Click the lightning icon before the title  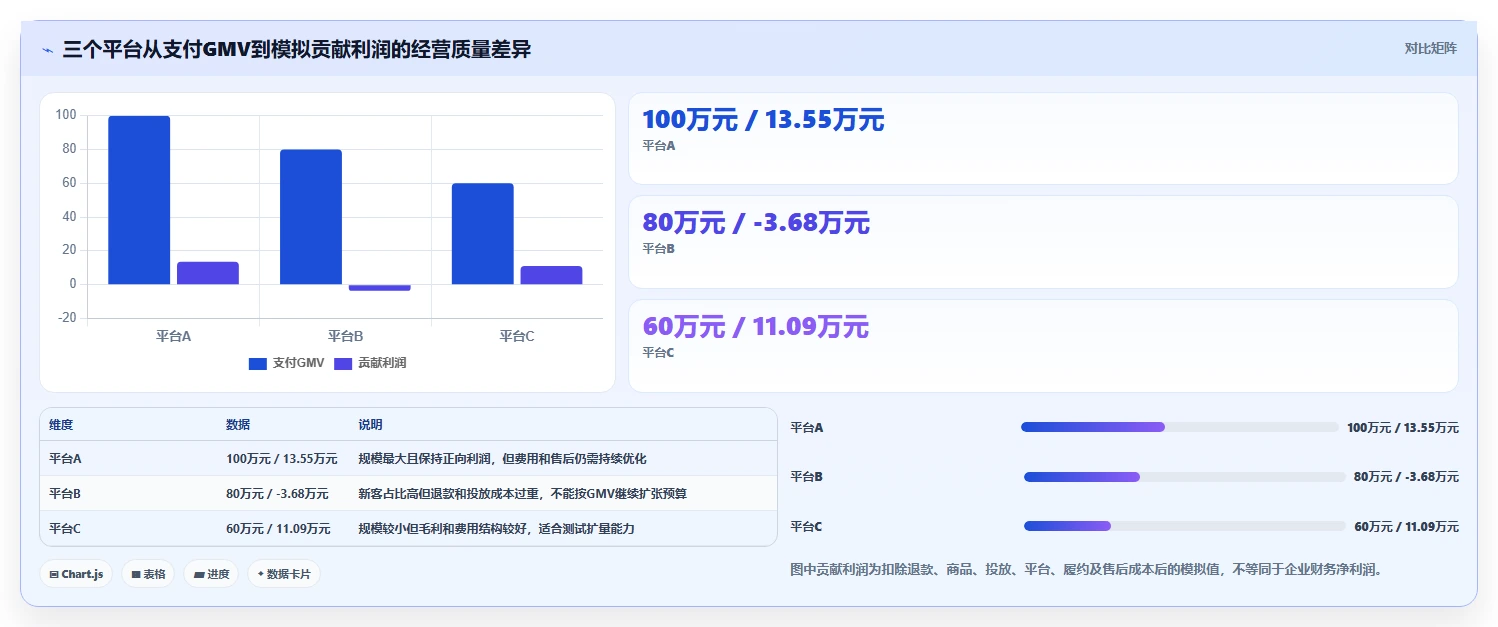[x=47, y=50]
